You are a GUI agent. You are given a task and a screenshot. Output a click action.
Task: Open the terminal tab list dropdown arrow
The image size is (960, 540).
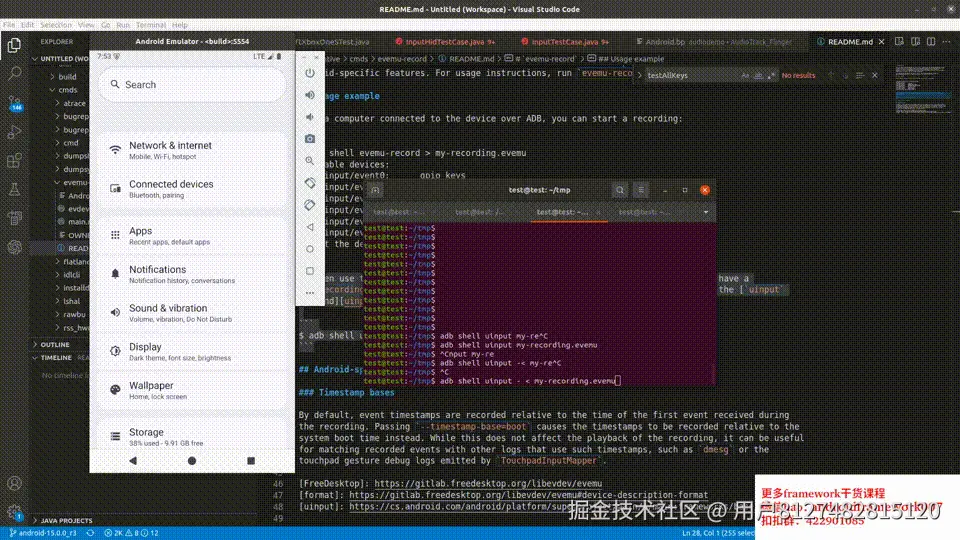tap(706, 212)
